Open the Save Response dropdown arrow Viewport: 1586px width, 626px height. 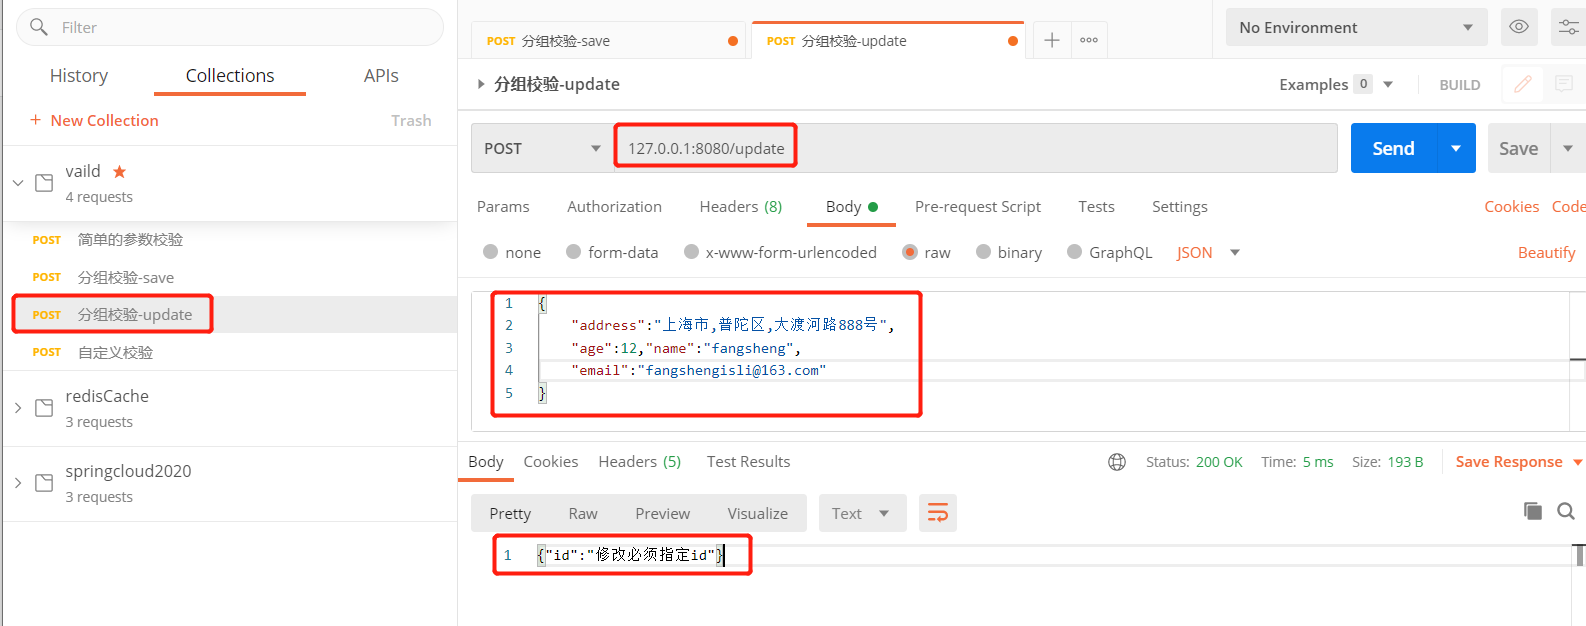tap(1577, 462)
